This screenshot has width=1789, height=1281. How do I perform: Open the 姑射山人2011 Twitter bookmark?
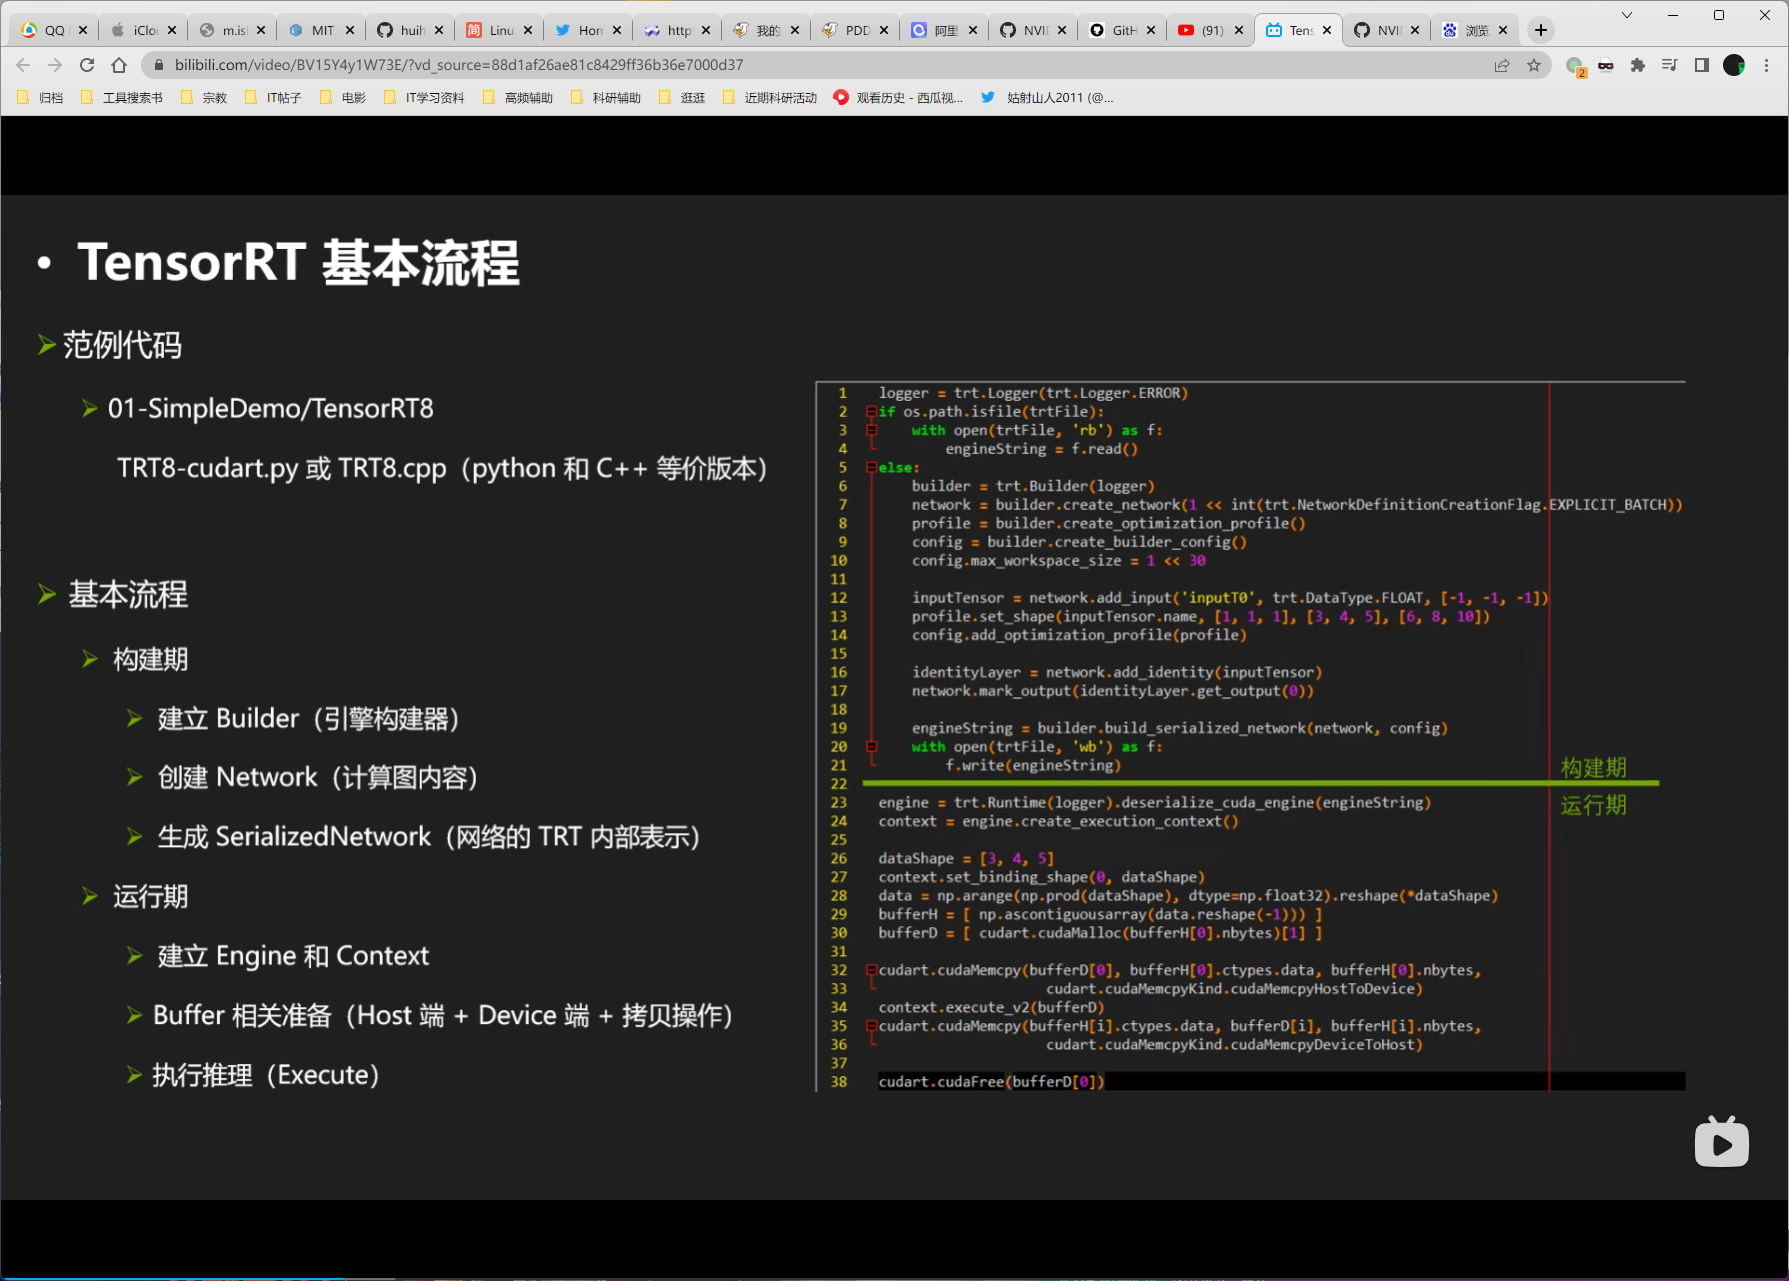pyautogui.click(x=1047, y=97)
